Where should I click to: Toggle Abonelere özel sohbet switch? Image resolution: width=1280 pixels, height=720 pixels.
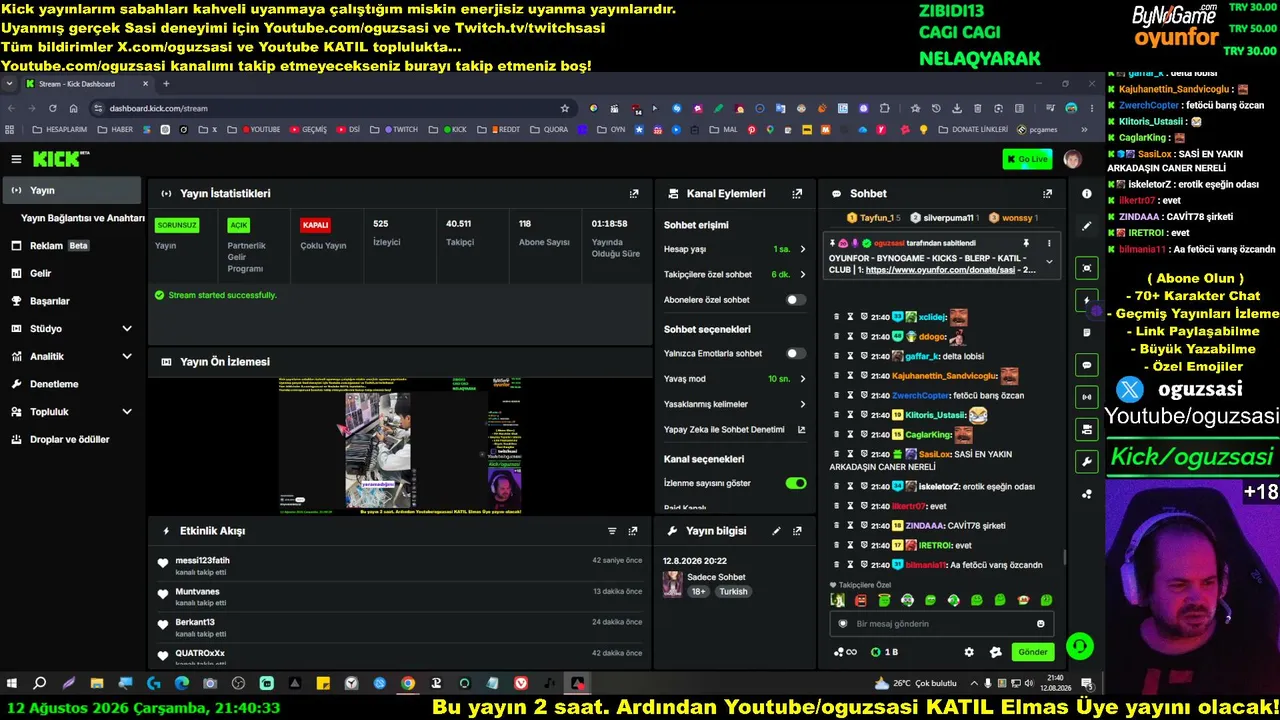click(796, 300)
